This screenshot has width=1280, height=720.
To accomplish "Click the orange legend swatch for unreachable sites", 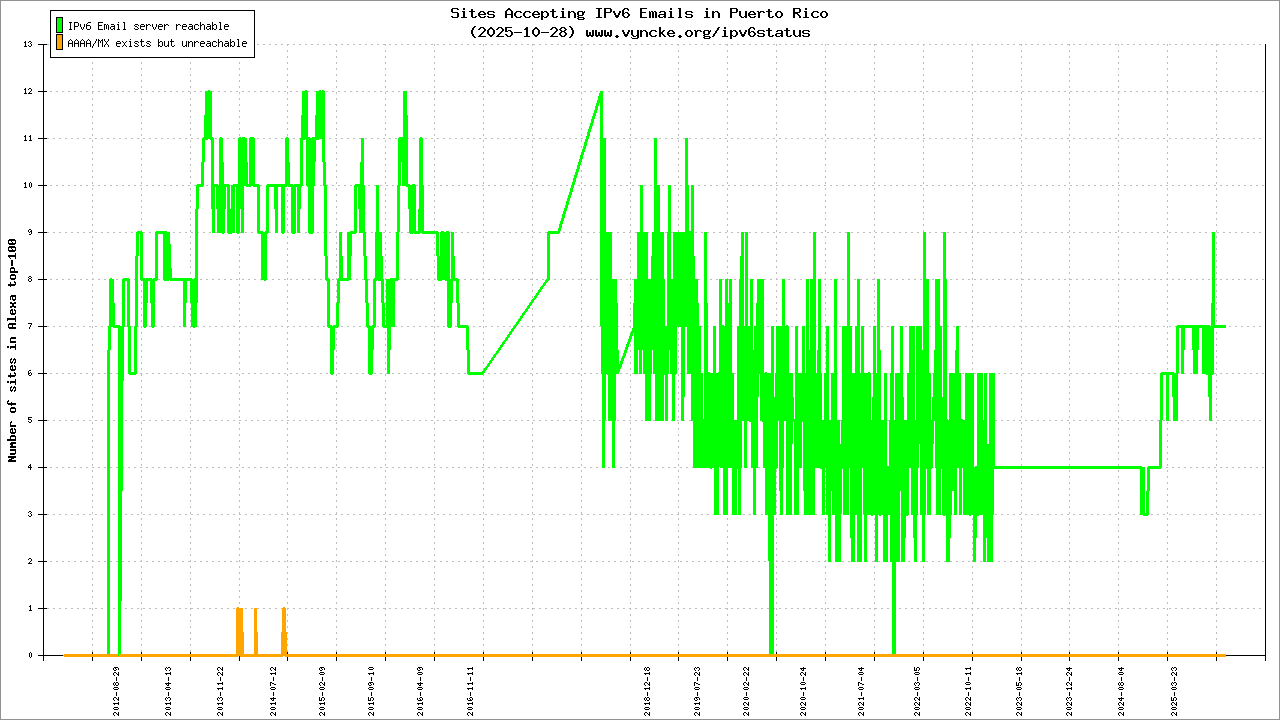I will click(x=60, y=43).
